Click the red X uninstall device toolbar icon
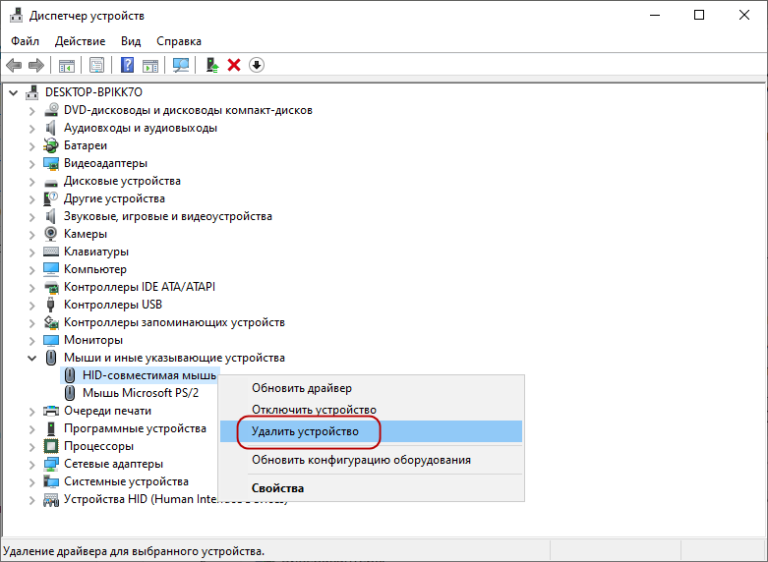 coord(234,65)
